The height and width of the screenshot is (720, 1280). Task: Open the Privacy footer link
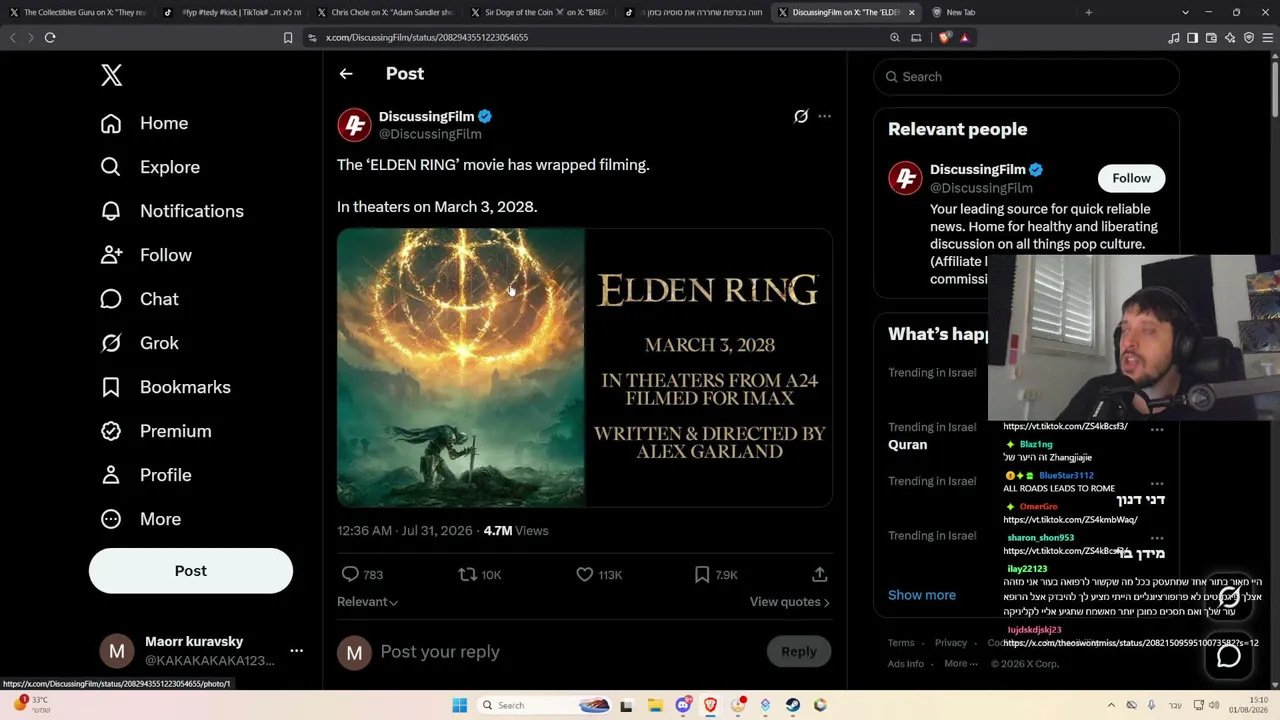click(951, 643)
